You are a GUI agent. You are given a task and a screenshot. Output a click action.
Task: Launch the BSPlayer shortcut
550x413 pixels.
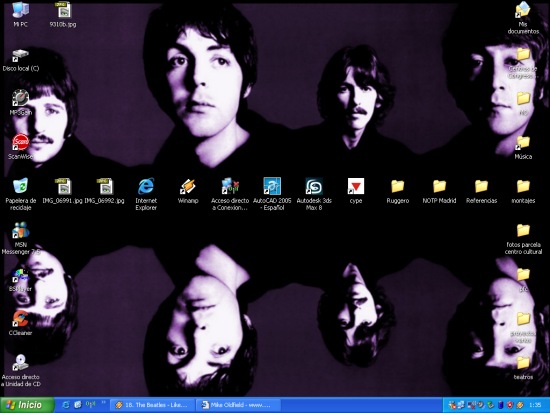[x=20, y=280]
